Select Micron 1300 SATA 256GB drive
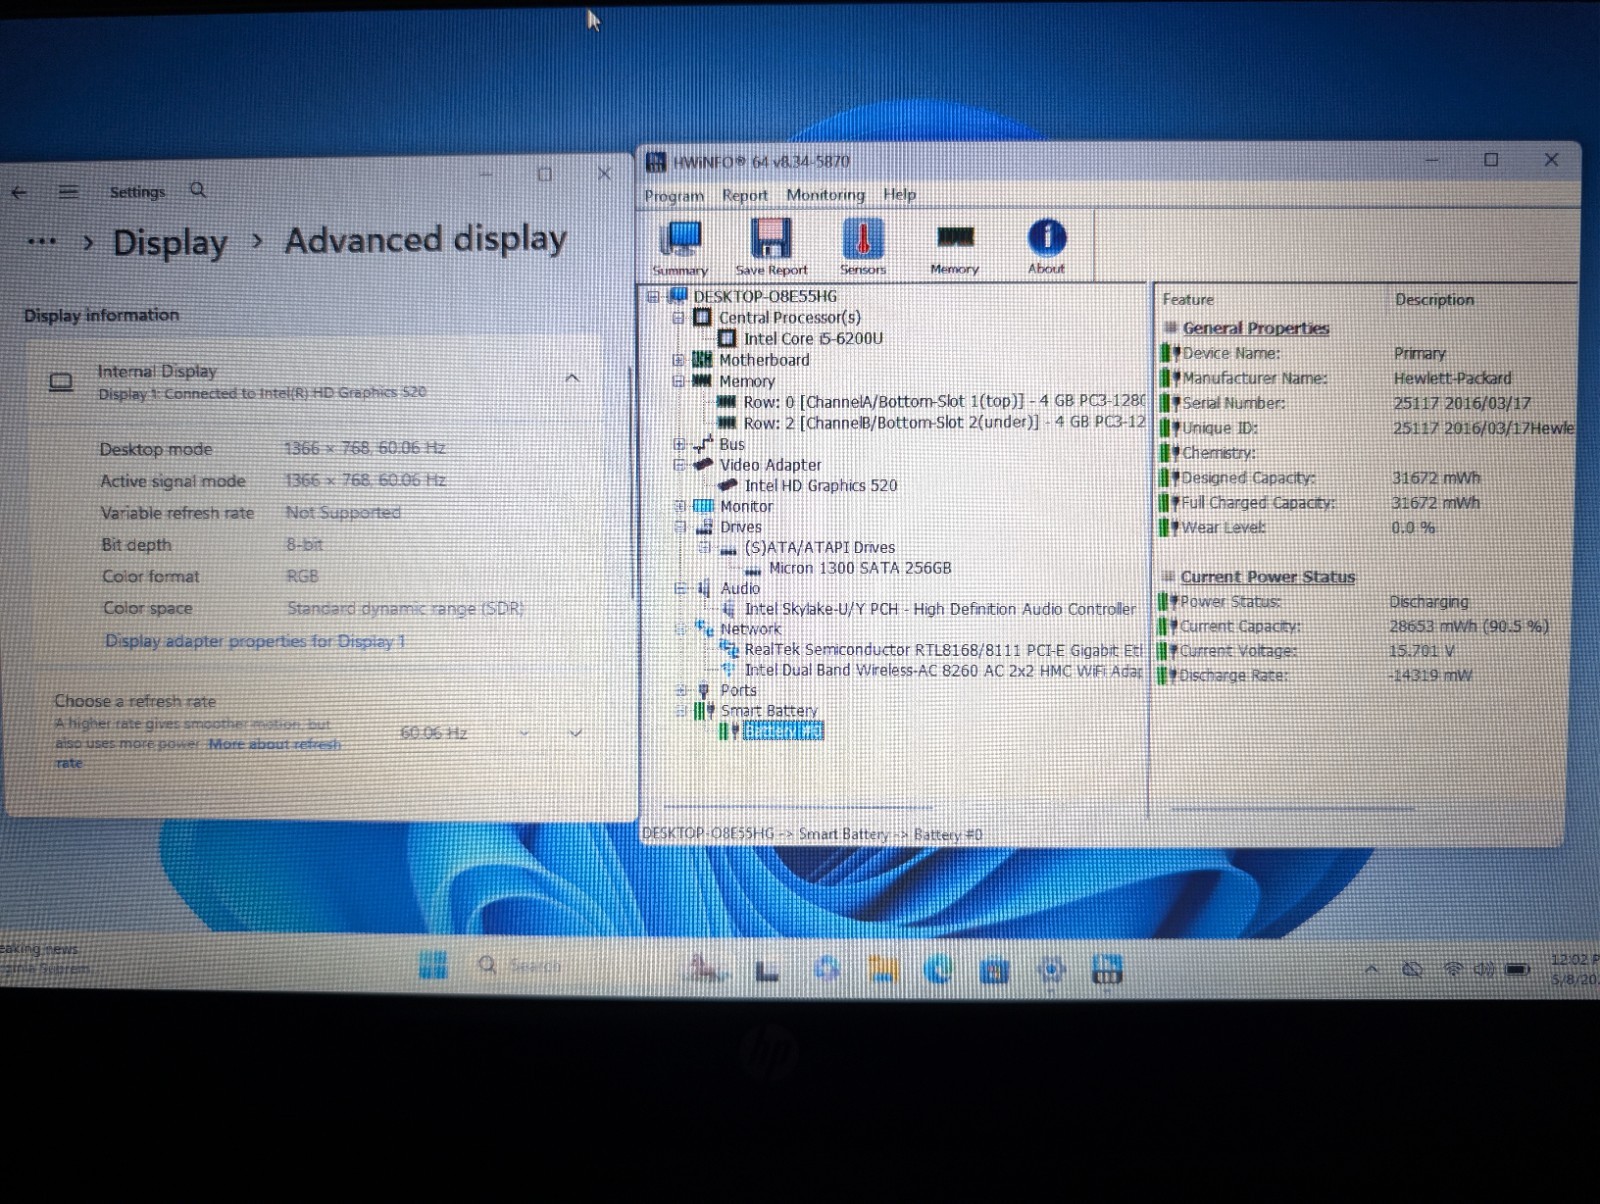Screen dimensions: 1600x1204 point(860,568)
